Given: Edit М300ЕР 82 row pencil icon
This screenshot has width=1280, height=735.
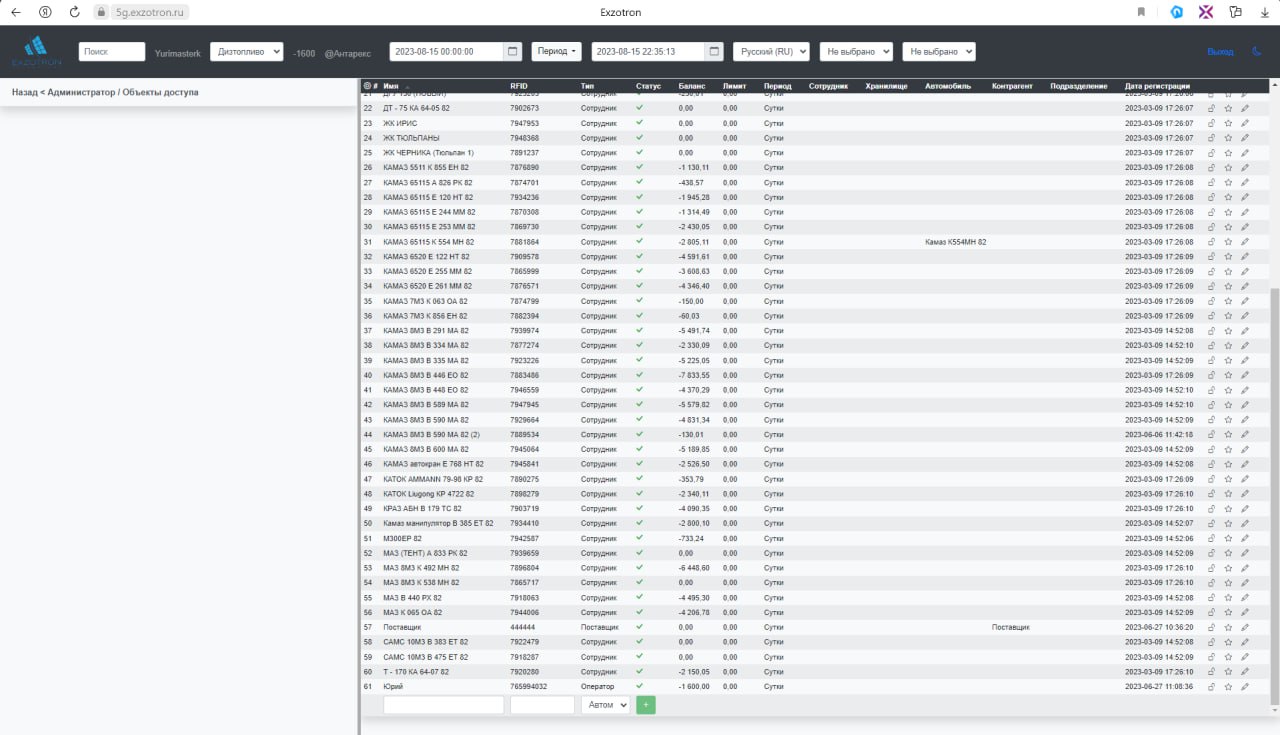Looking at the screenshot, I should click(x=1245, y=538).
